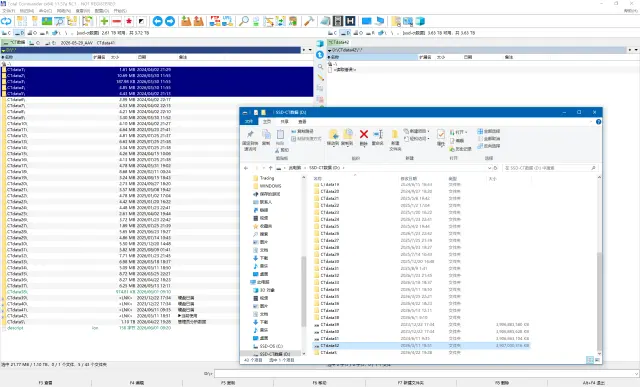Click the blue Back arrow in Total Commander

coord(158,21)
